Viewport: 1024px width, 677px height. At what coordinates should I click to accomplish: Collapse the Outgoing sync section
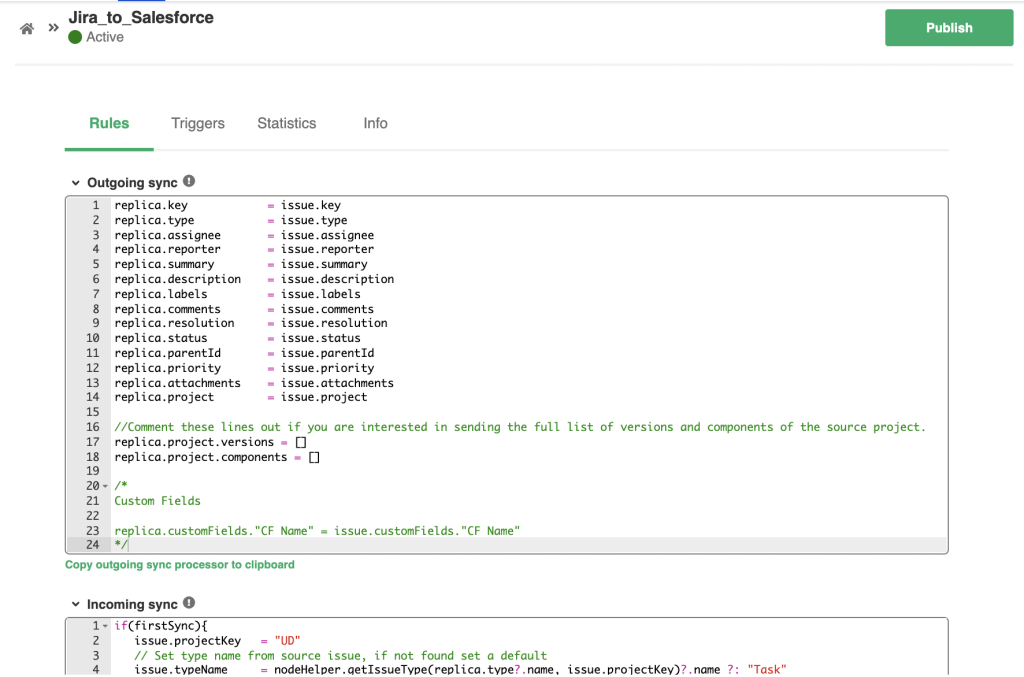(x=76, y=183)
